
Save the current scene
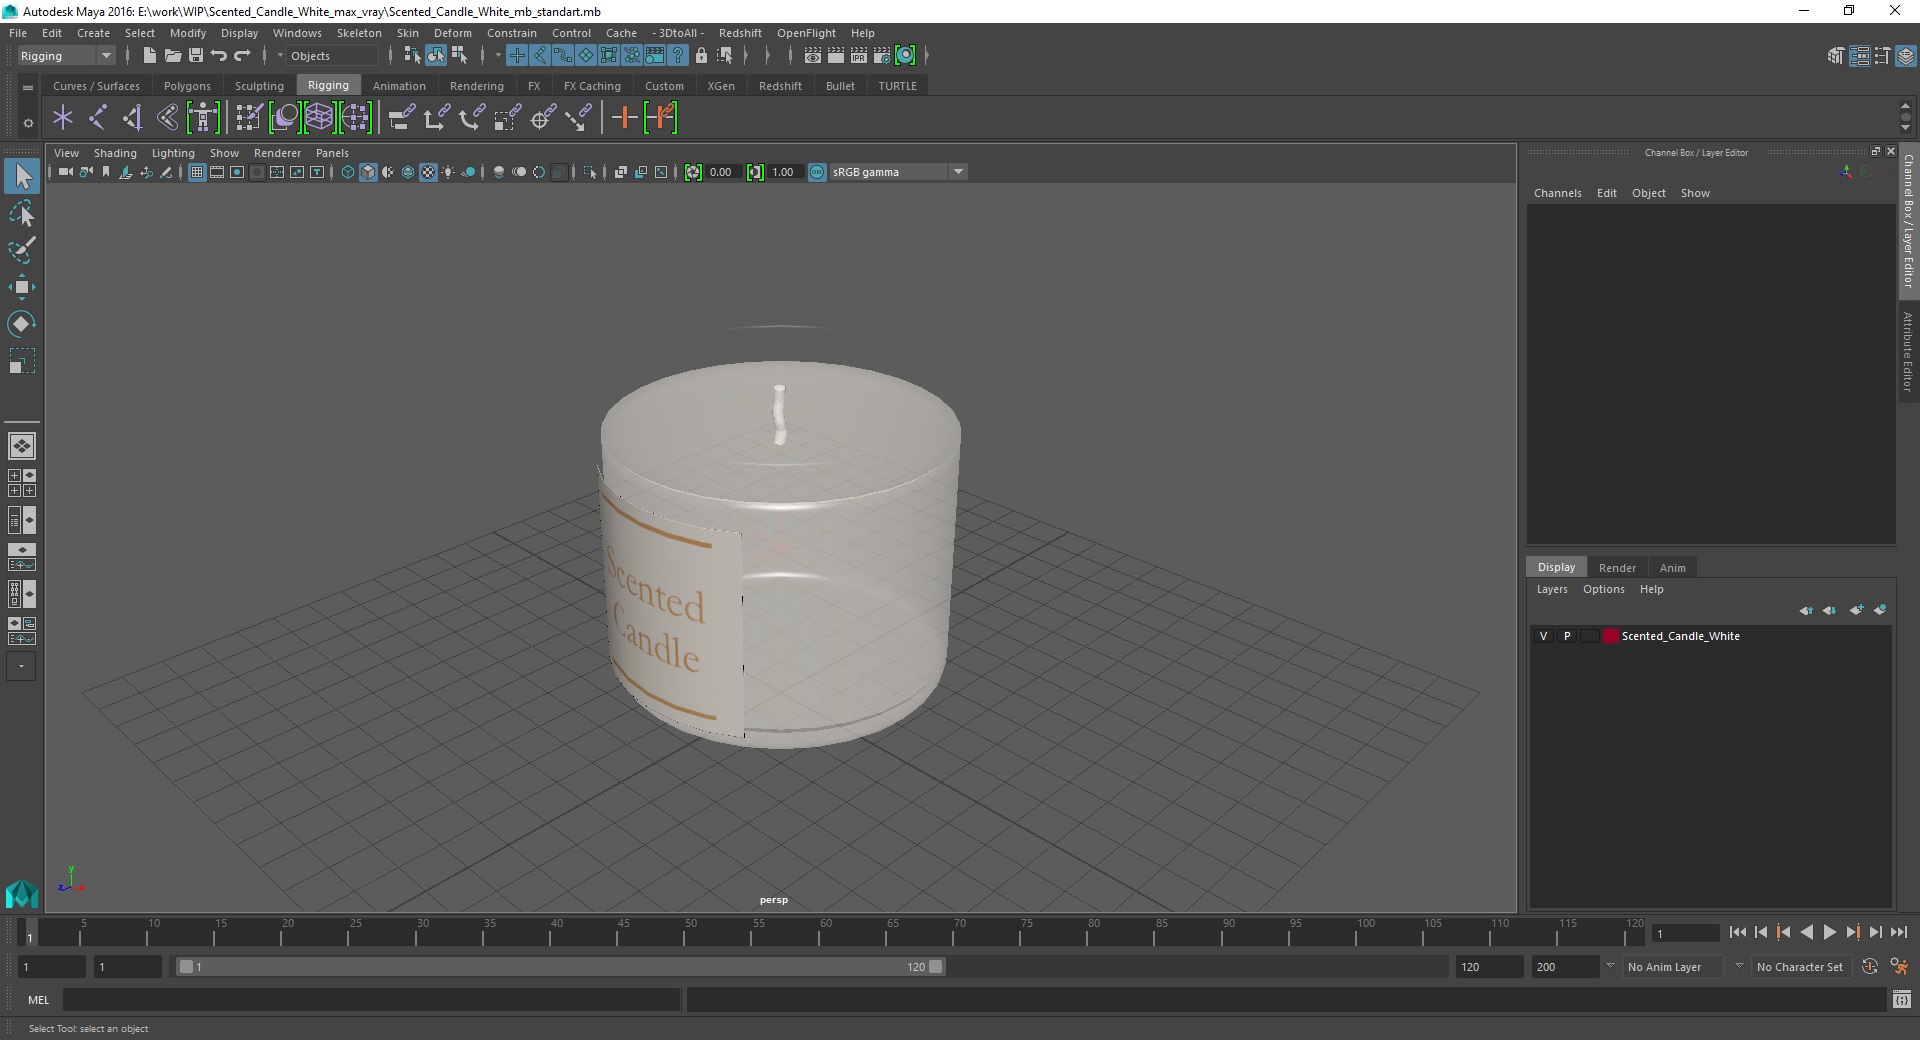click(x=196, y=56)
